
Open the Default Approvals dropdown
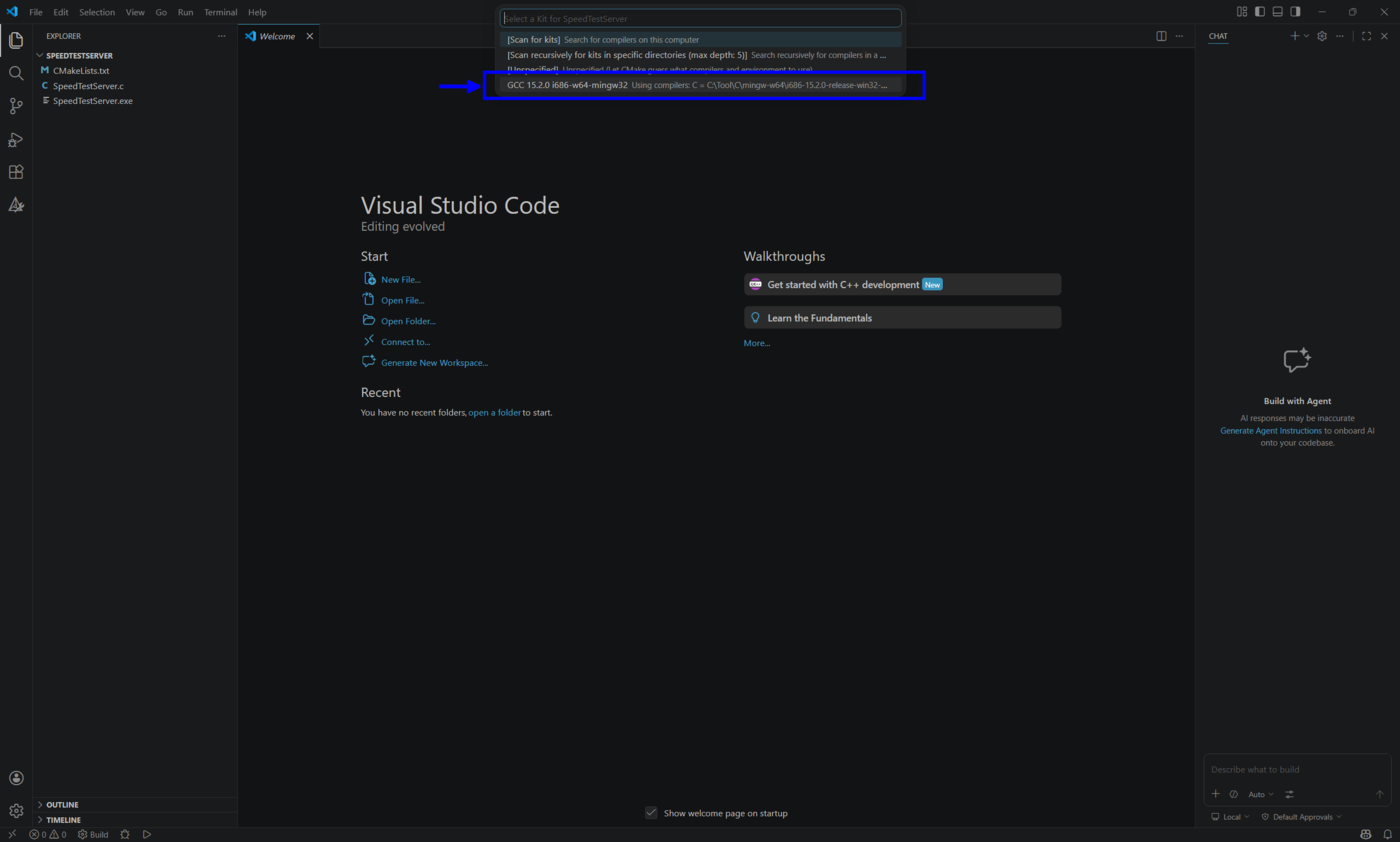click(x=1300, y=816)
